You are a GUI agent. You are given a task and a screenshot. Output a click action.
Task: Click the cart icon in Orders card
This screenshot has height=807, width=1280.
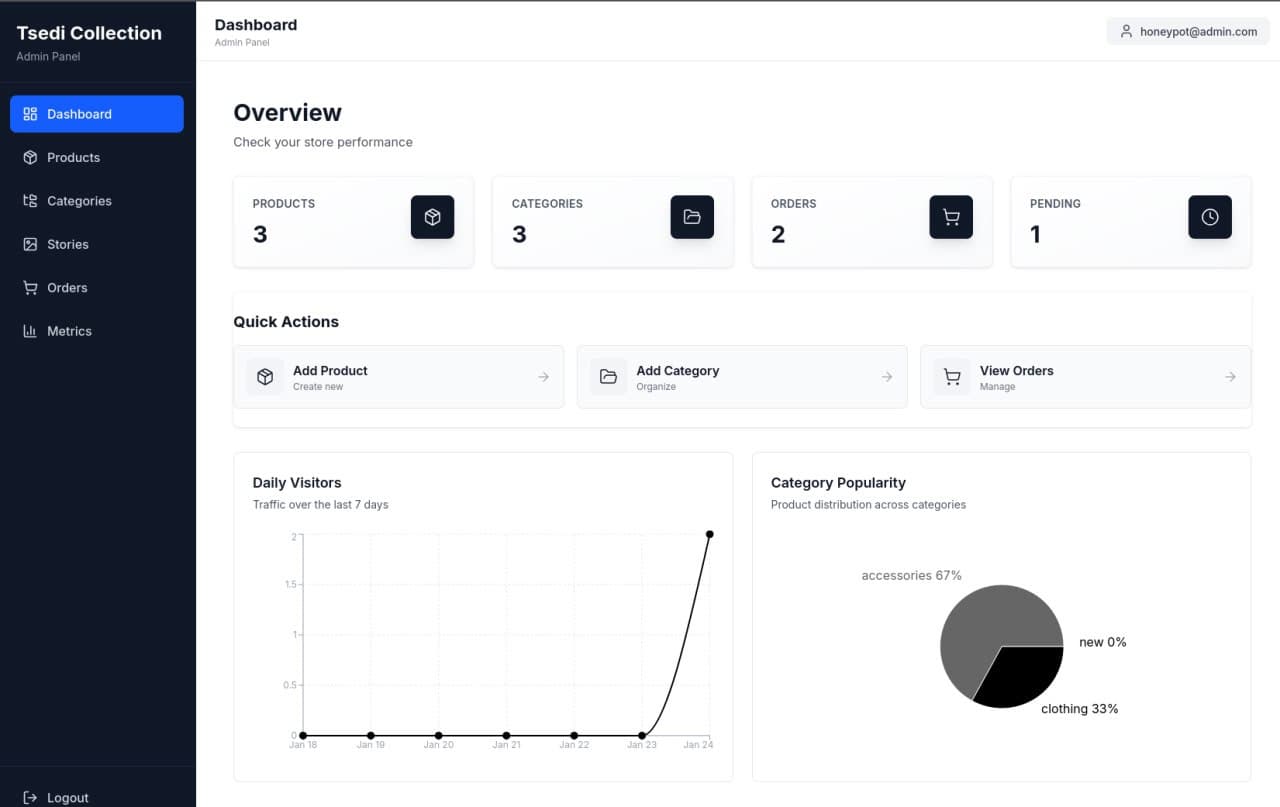pos(950,217)
